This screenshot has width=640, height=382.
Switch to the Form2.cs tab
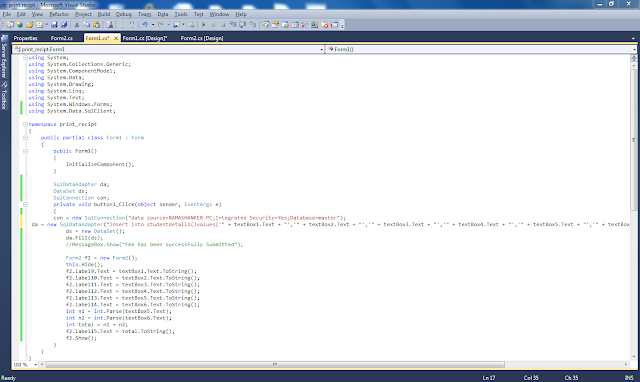[x=62, y=38]
